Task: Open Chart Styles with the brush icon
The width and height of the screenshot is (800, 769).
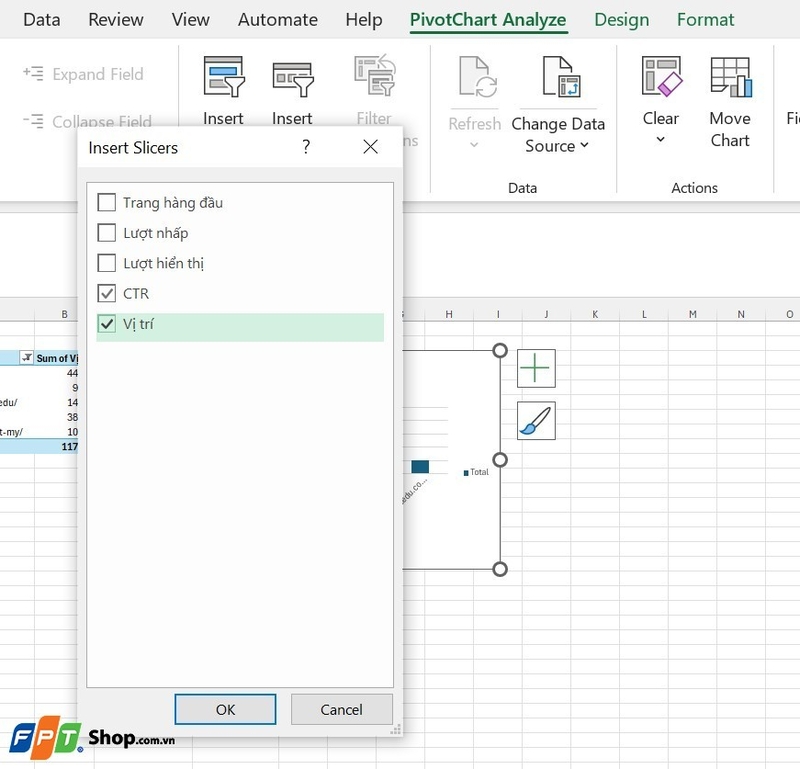Action: coord(536,420)
